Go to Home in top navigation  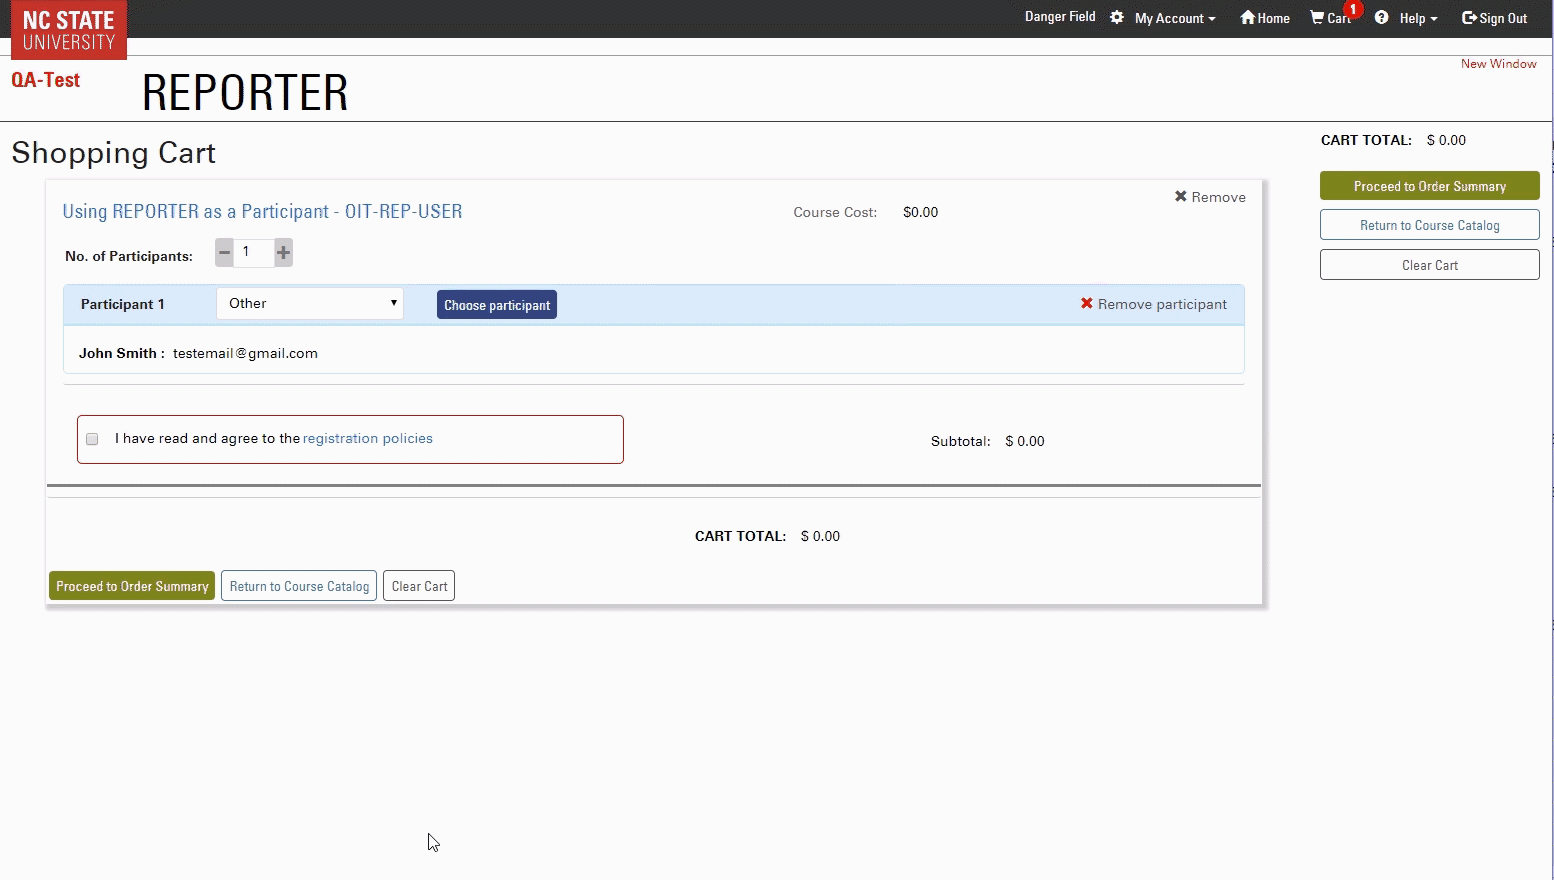[1265, 18]
